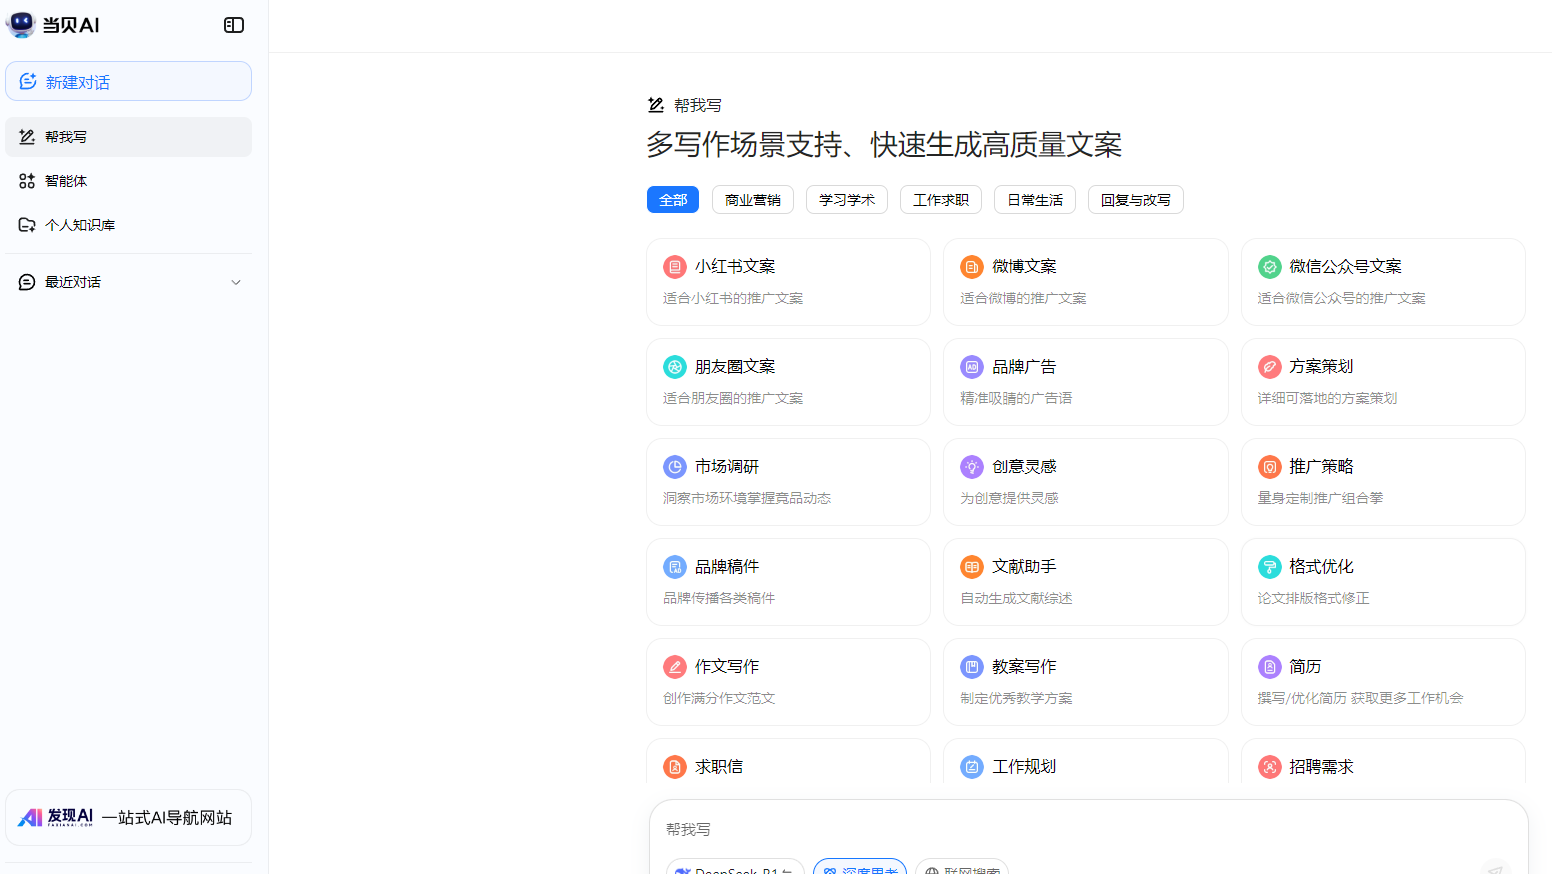Select the 文献助手 card icon
The width and height of the screenshot is (1552, 874).
(972, 567)
